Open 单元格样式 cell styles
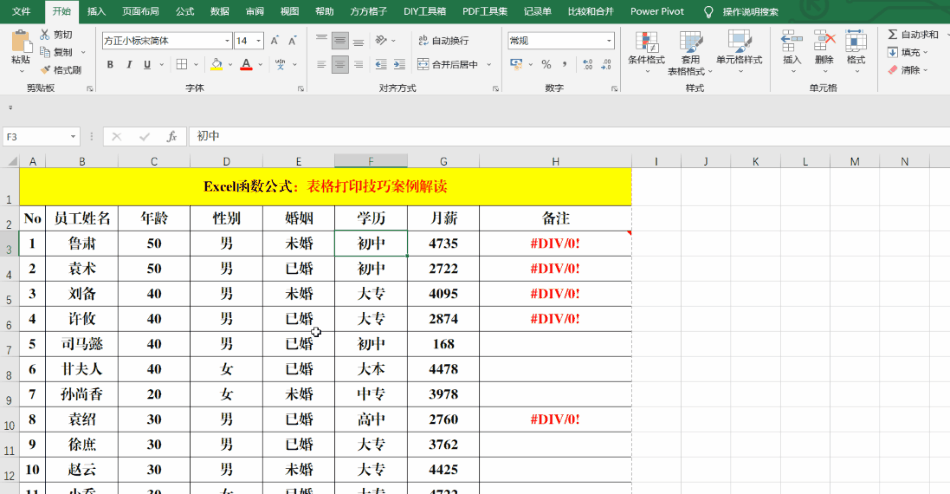The width and height of the screenshot is (950, 494). point(739,52)
